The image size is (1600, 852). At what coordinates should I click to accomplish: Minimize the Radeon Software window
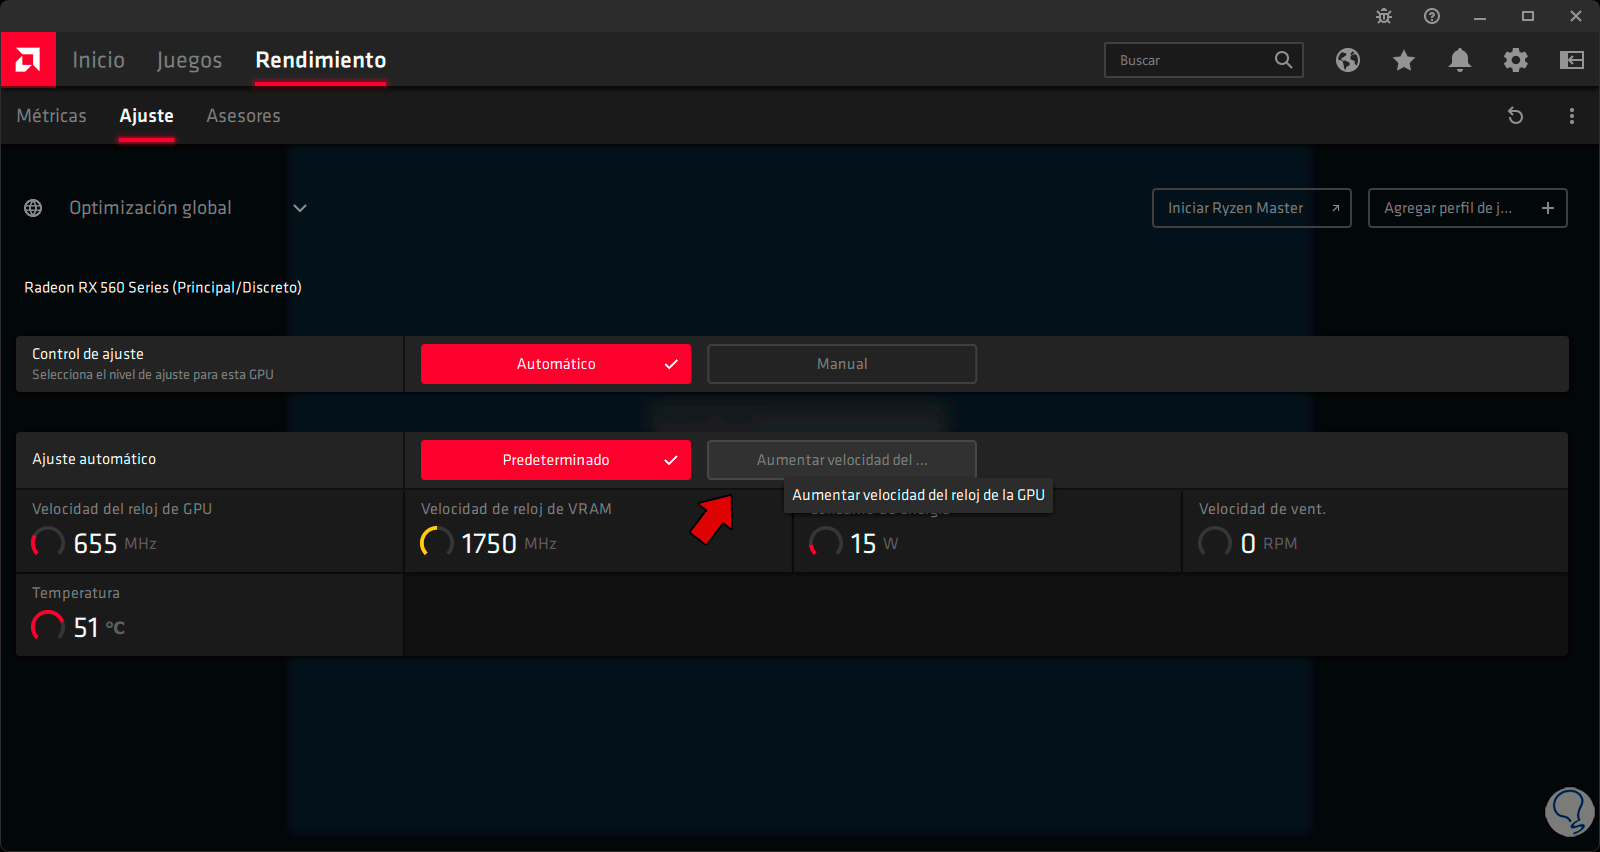pos(1480,16)
